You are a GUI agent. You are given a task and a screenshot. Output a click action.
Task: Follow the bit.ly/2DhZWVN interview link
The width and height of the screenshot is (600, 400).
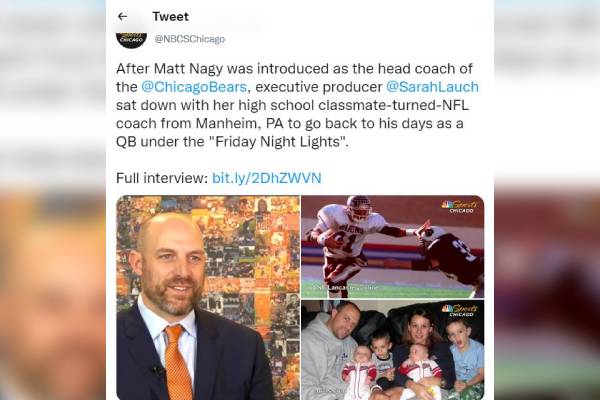pyautogui.click(x=266, y=178)
